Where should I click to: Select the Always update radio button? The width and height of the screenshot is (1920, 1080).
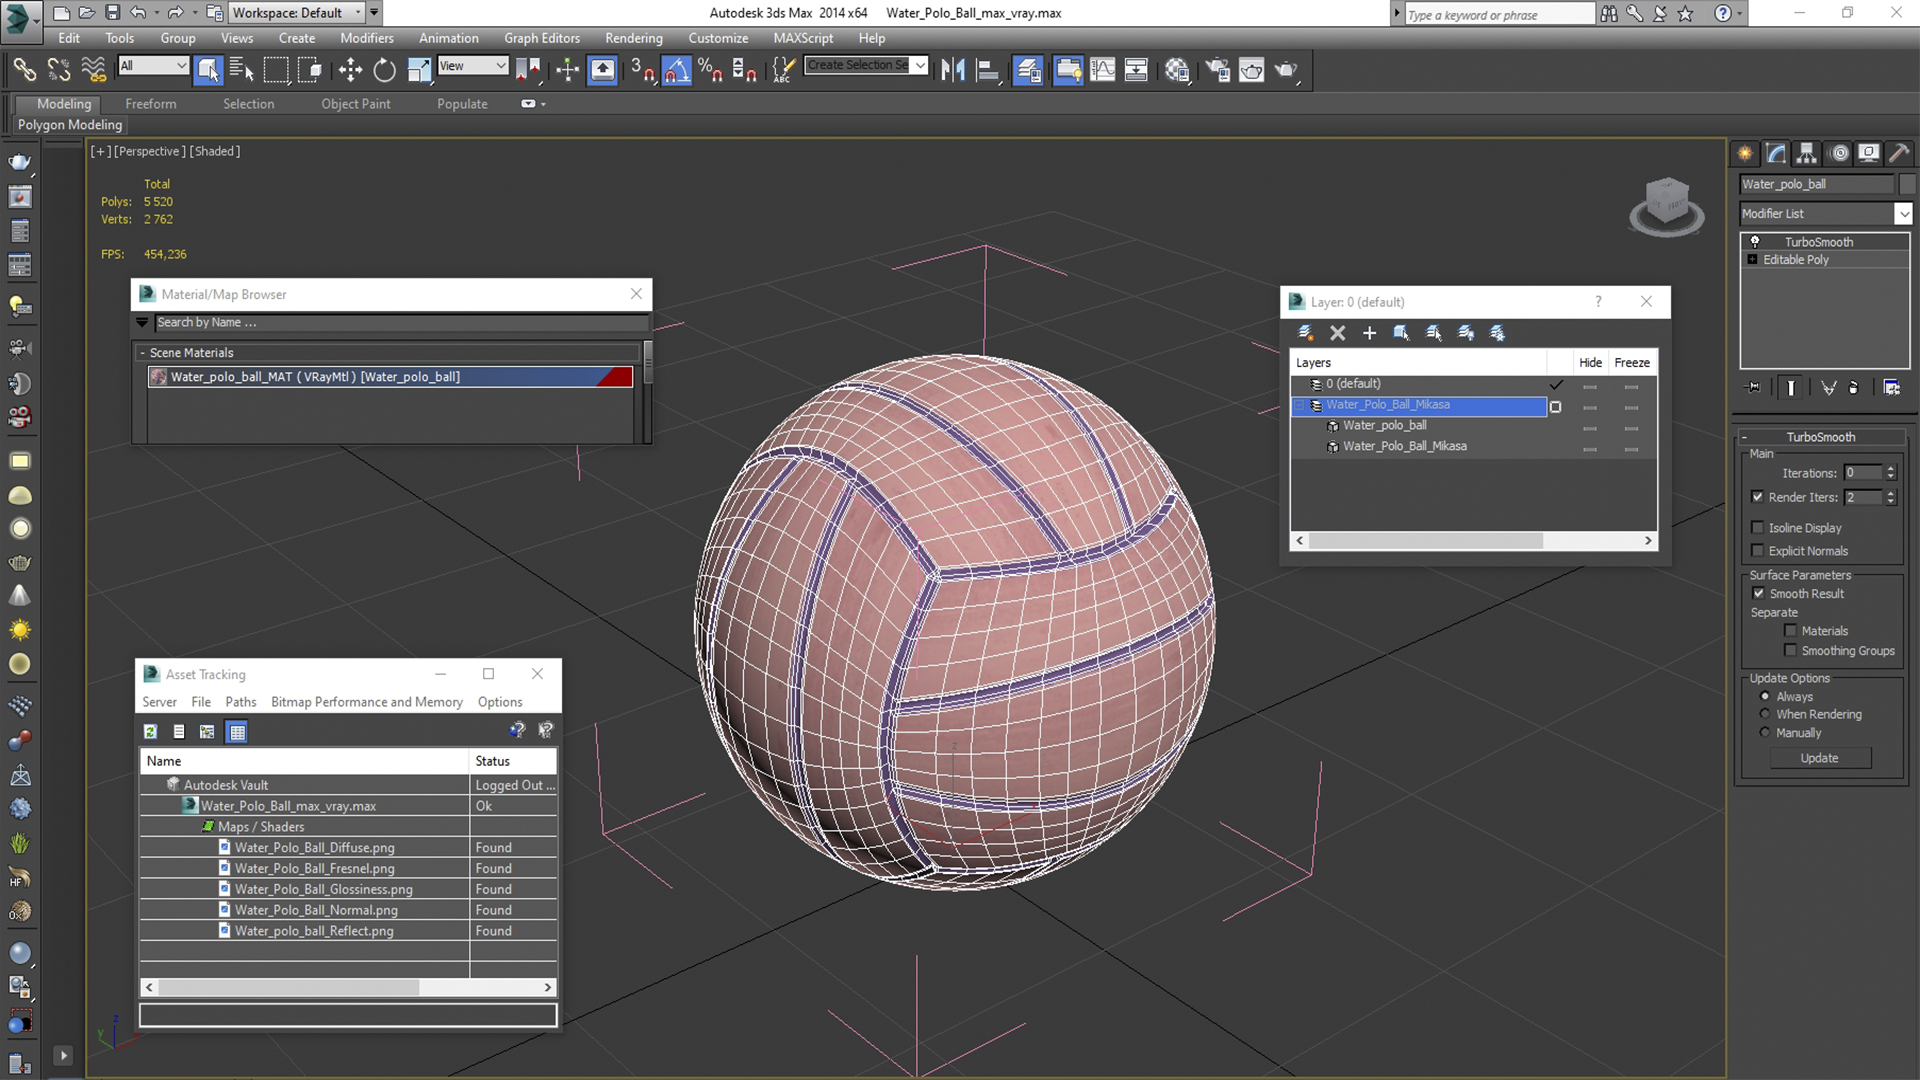tap(1765, 697)
